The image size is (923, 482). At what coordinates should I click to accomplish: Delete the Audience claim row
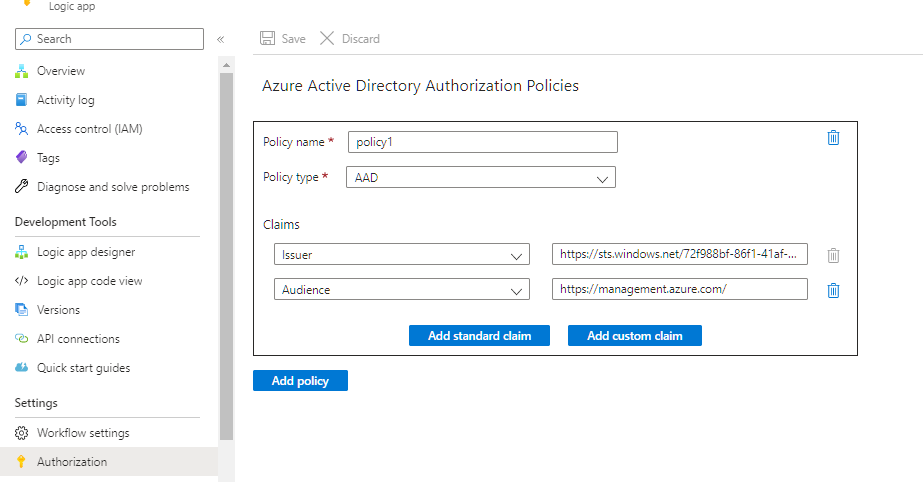pos(833,290)
